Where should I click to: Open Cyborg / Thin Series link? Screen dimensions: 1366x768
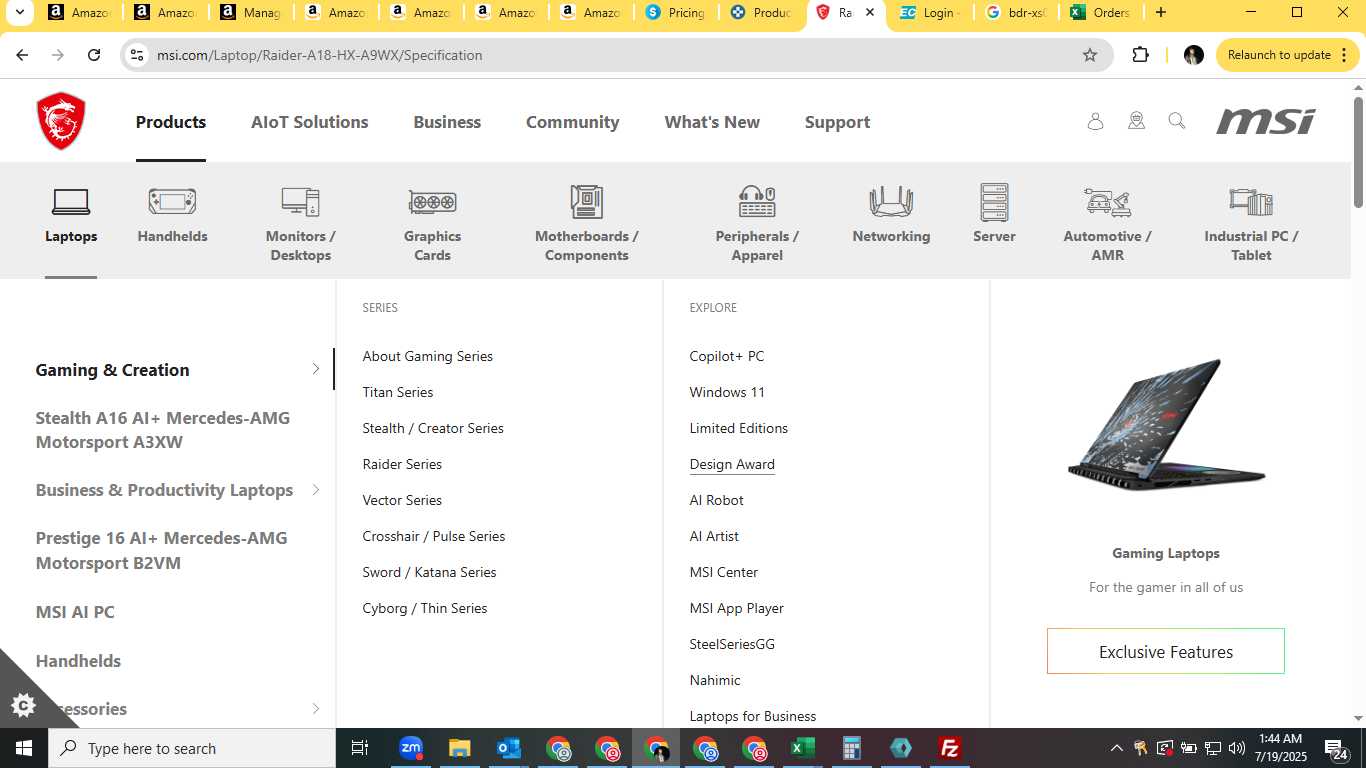click(425, 608)
